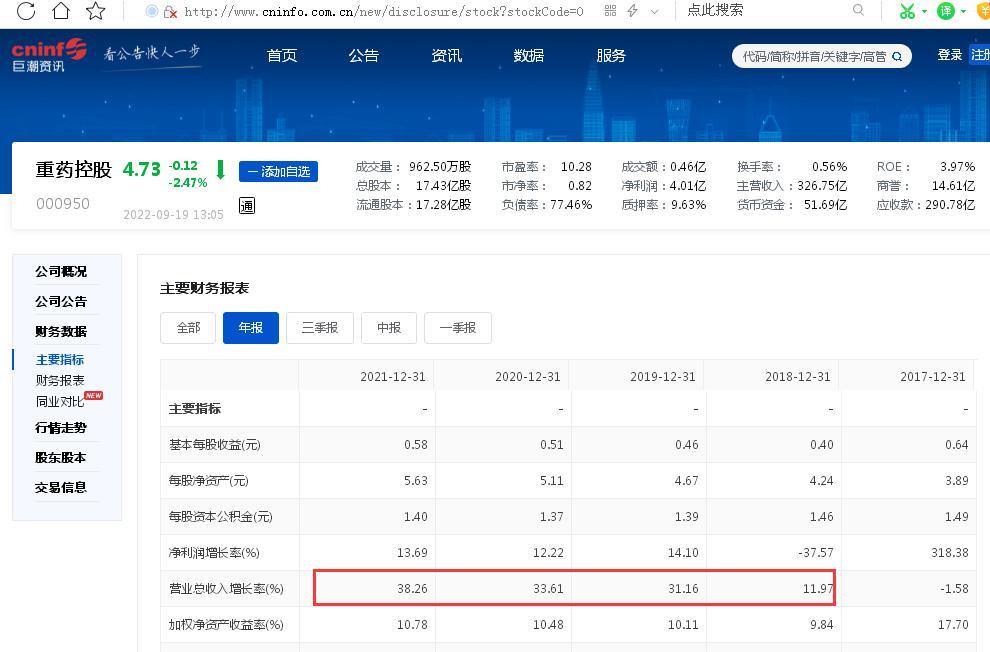The image size is (990, 652).
Task: Bookmark page with the star icon
Action: click(x=95, y=11)
